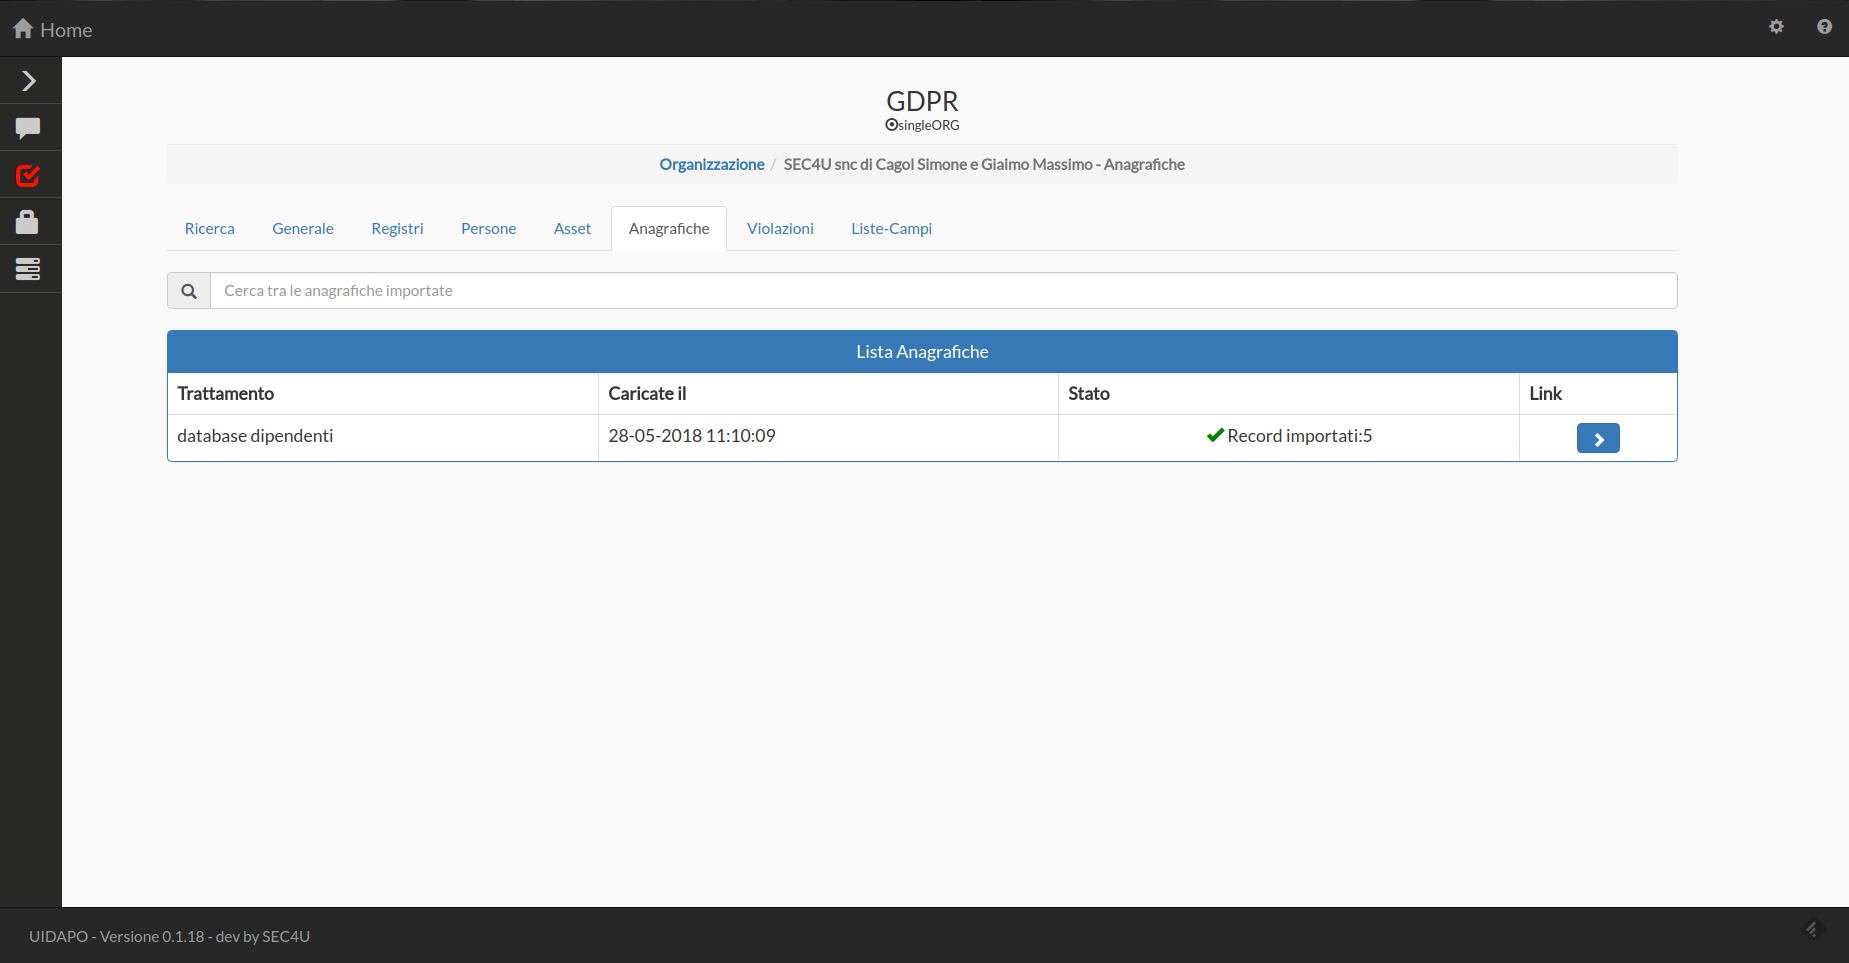
Task: Switch to the Ricerca tab
Action: click(209, 228)
